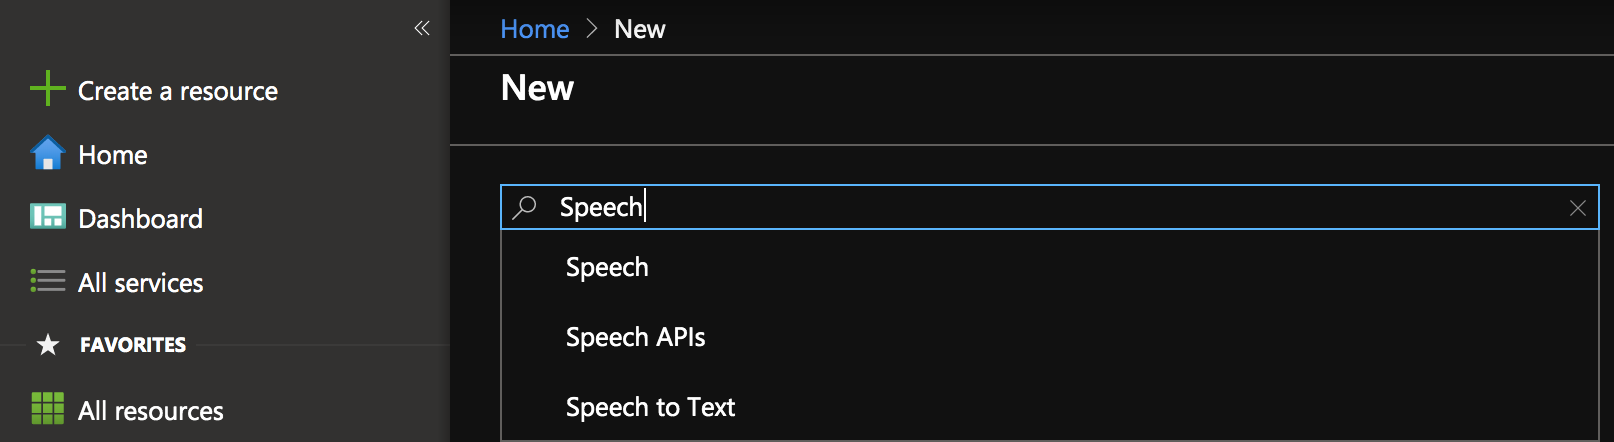1614x442 pixels.
Task: Open 'Create a resource' text in sidebar
Action: [x=178, y=91]
